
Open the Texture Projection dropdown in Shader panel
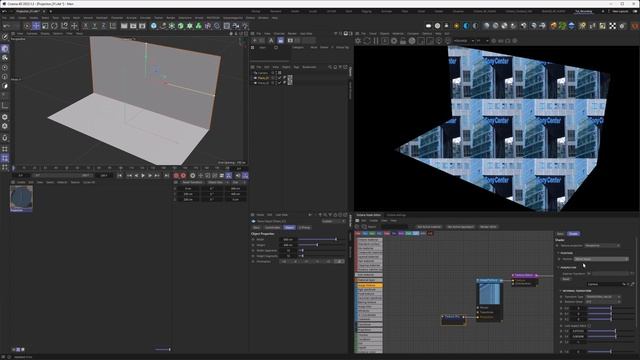coord(602,246)
